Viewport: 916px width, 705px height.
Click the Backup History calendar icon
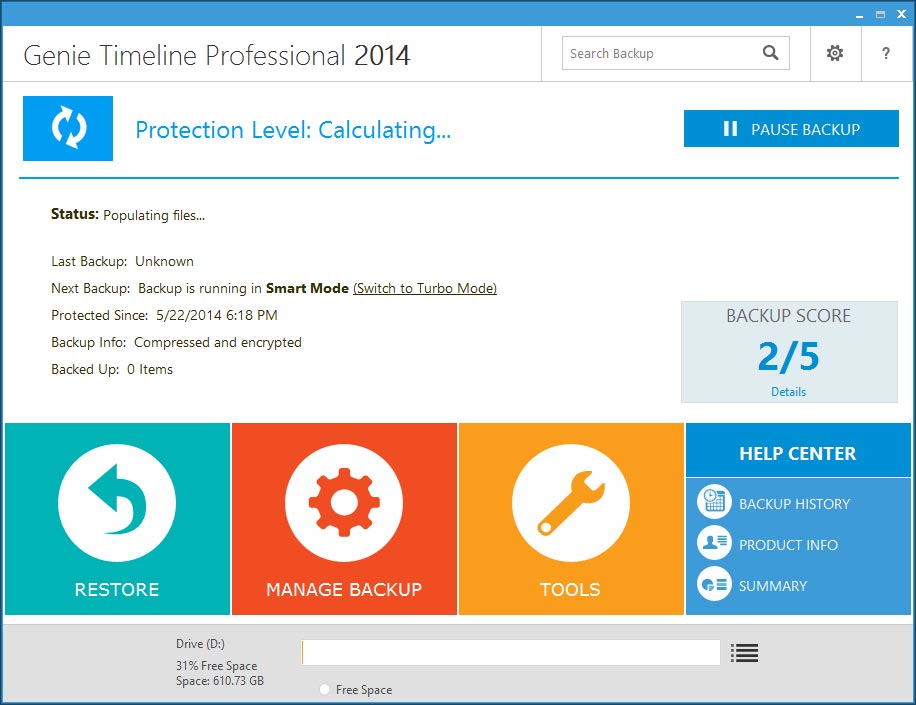[x=714, y=502]
